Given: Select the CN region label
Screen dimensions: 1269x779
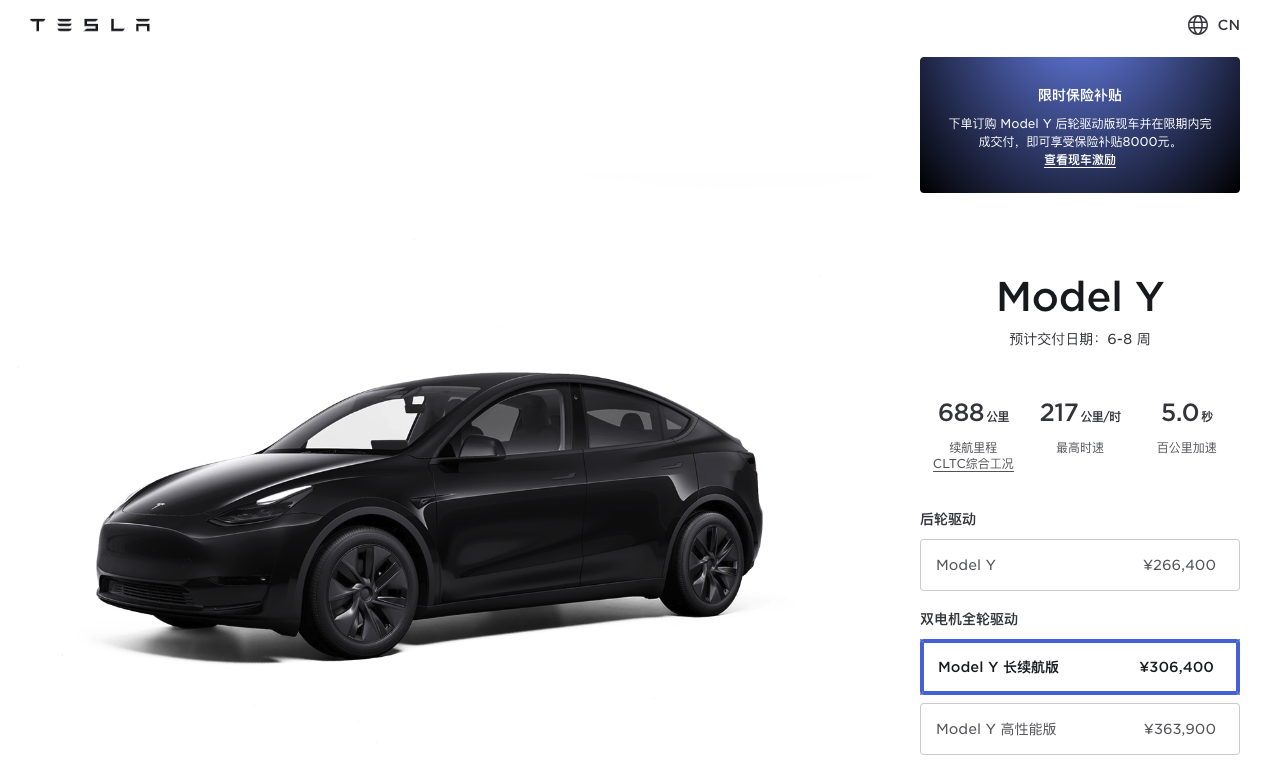Looking at the screenshot, I should [1229, 25].
